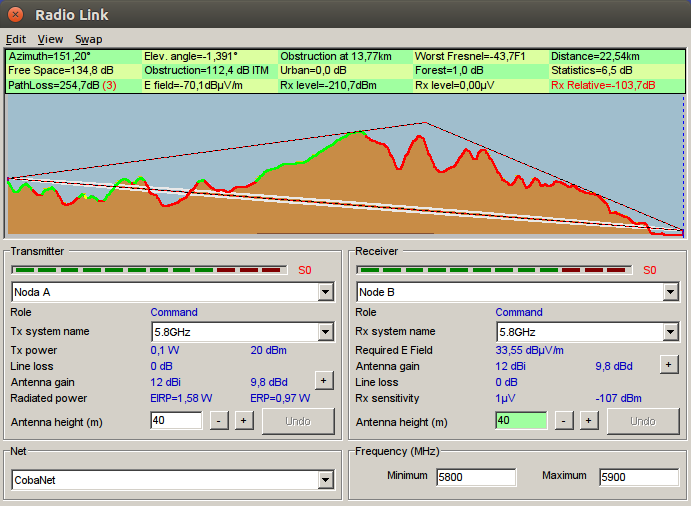Click the transmitter signal strength meter
Image resolution: width=691 pixels, height=506 pixels.
tap(150, 270)
